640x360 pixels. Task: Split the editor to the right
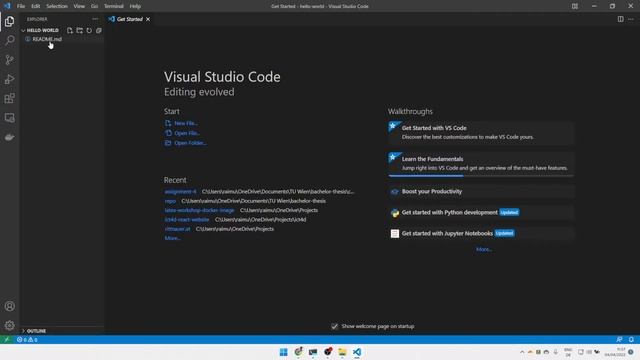click(620, 19)
